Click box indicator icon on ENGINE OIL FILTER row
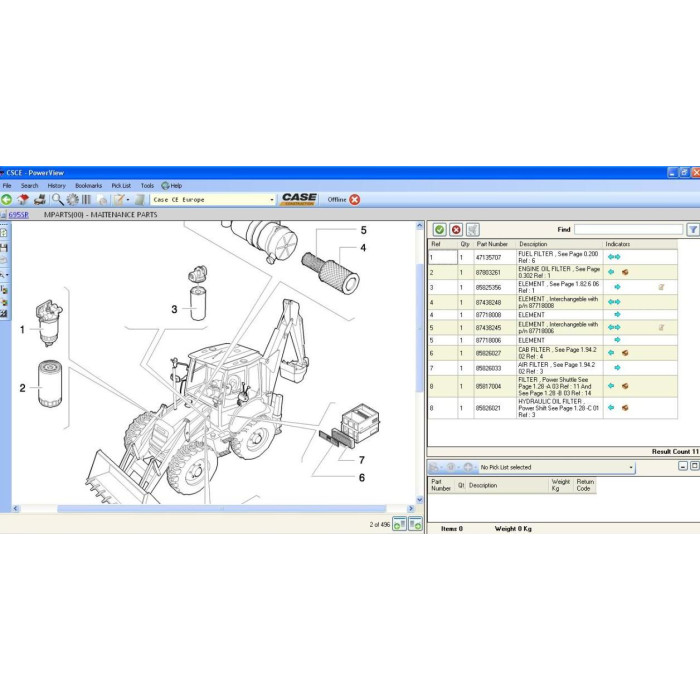Viewport: 700px width, 700px height. point(625,272)
